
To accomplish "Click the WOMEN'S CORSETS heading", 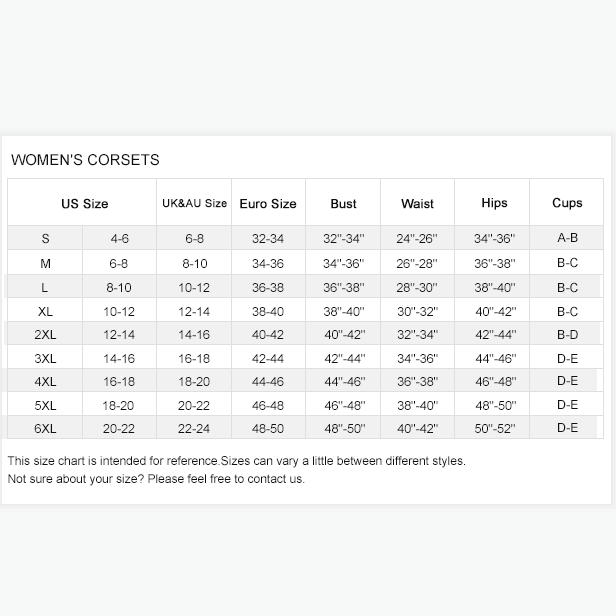I will [x=85, y=160].
